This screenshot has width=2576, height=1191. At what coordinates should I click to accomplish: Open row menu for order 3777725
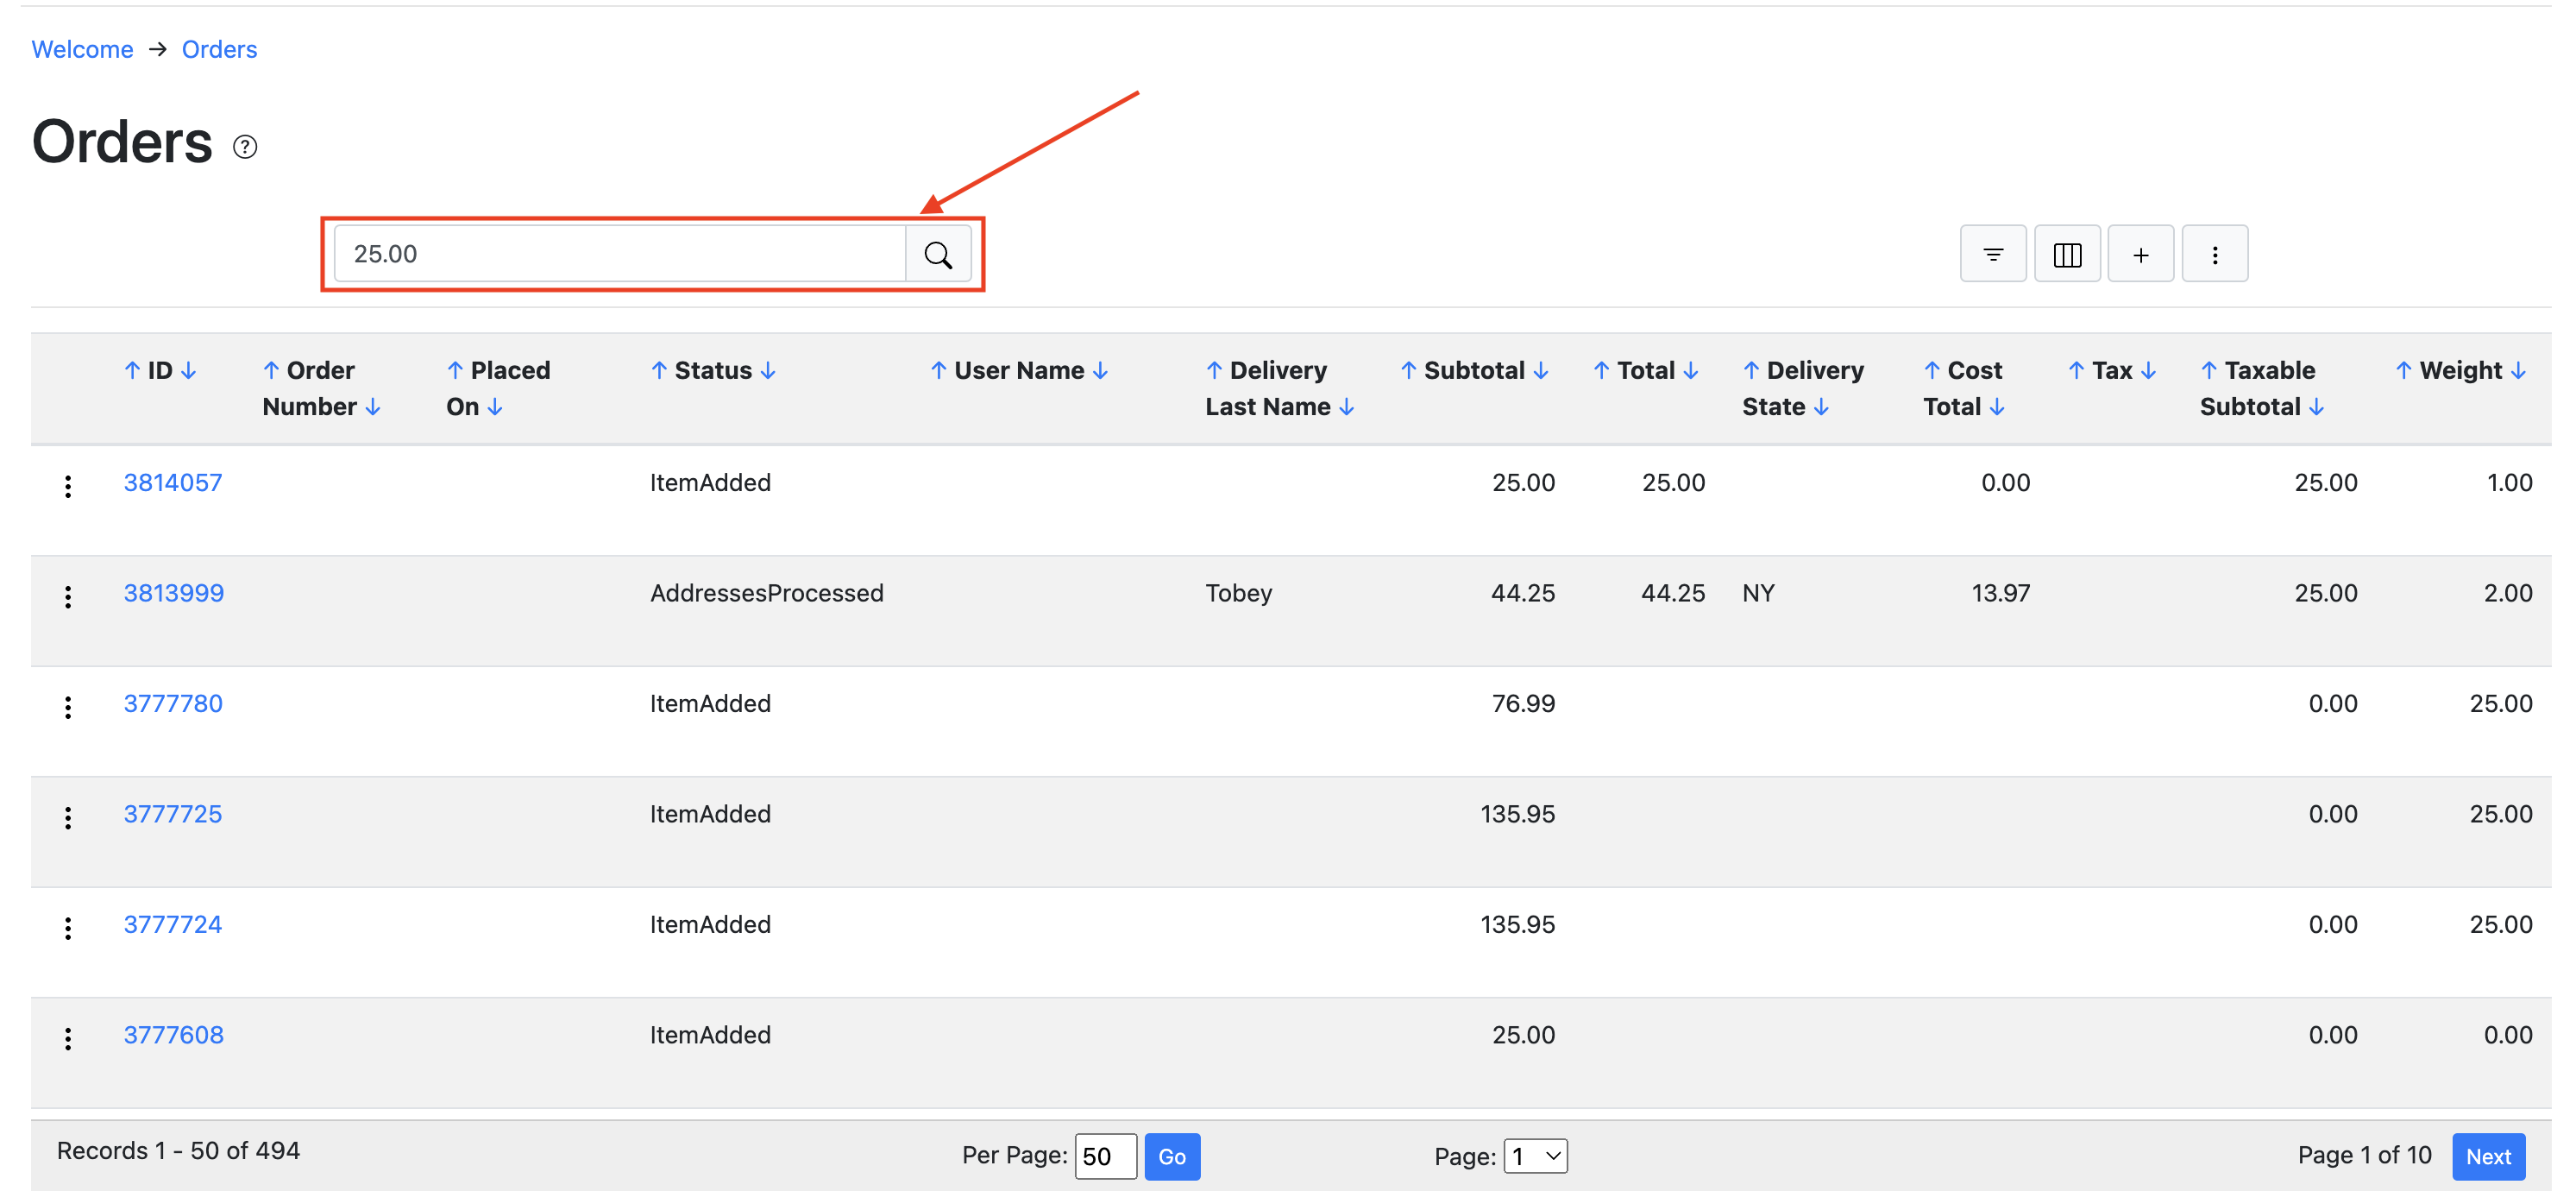pyautogui.click(x=68, y=818)
